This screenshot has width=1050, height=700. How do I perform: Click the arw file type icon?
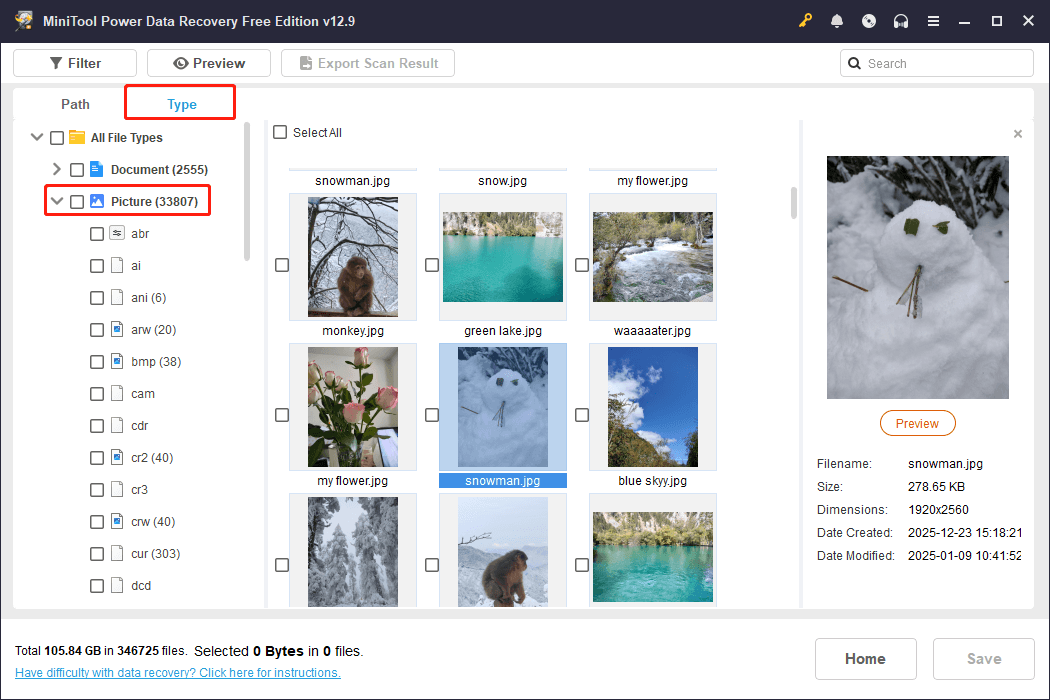tap(117, 330)
